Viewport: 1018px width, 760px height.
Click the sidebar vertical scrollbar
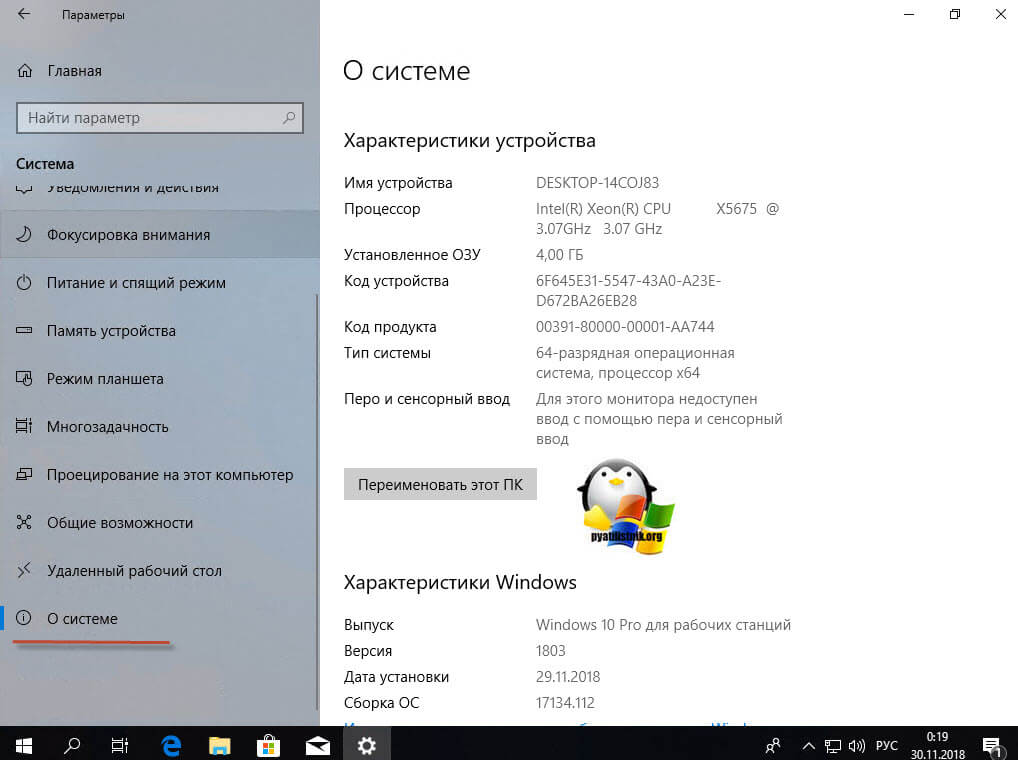click(x=317, y=502)
